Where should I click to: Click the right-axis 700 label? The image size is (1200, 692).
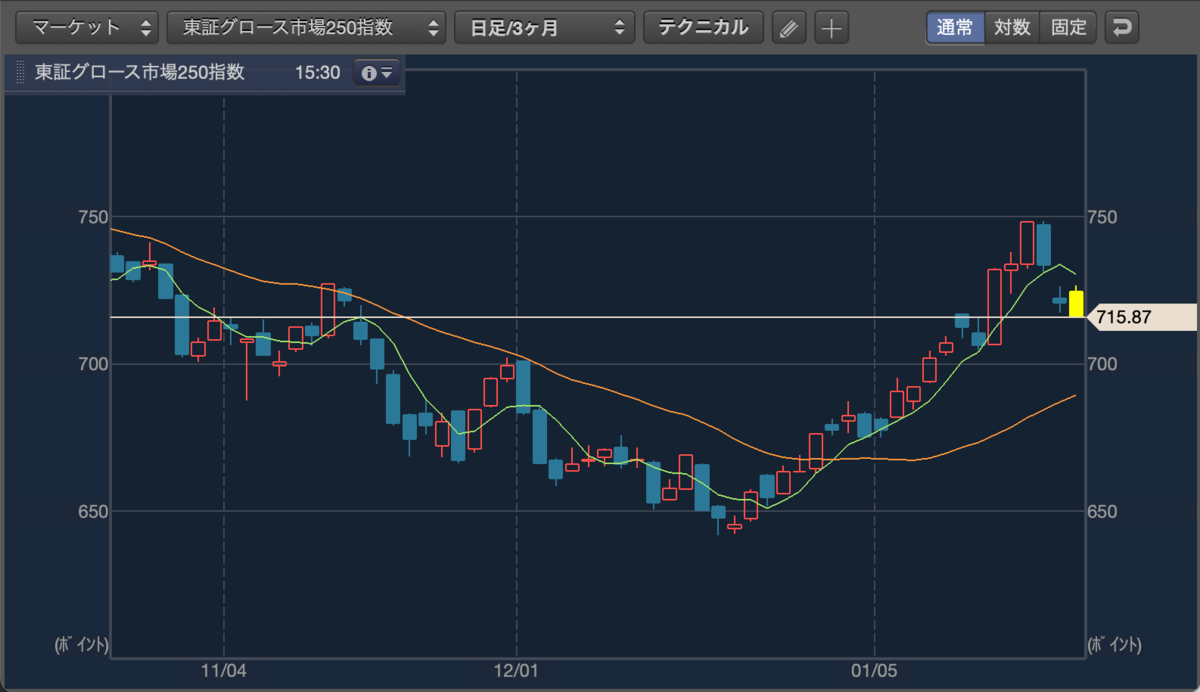coord(1103,364)
